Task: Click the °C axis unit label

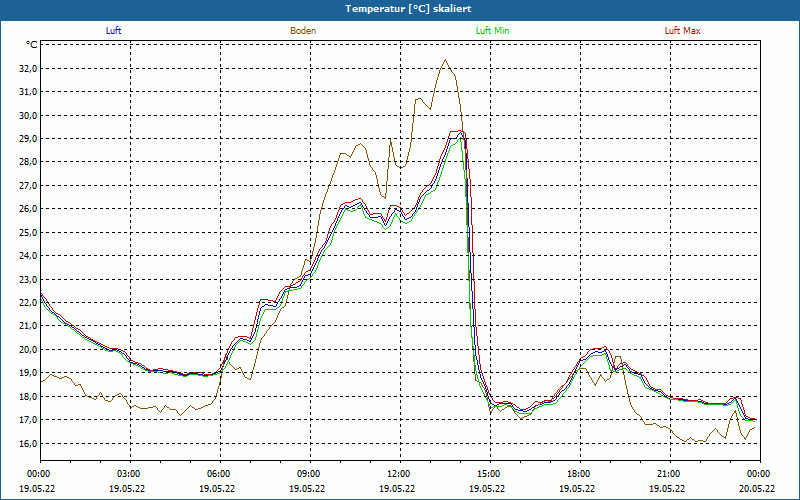Action: [x=32, y=45]
